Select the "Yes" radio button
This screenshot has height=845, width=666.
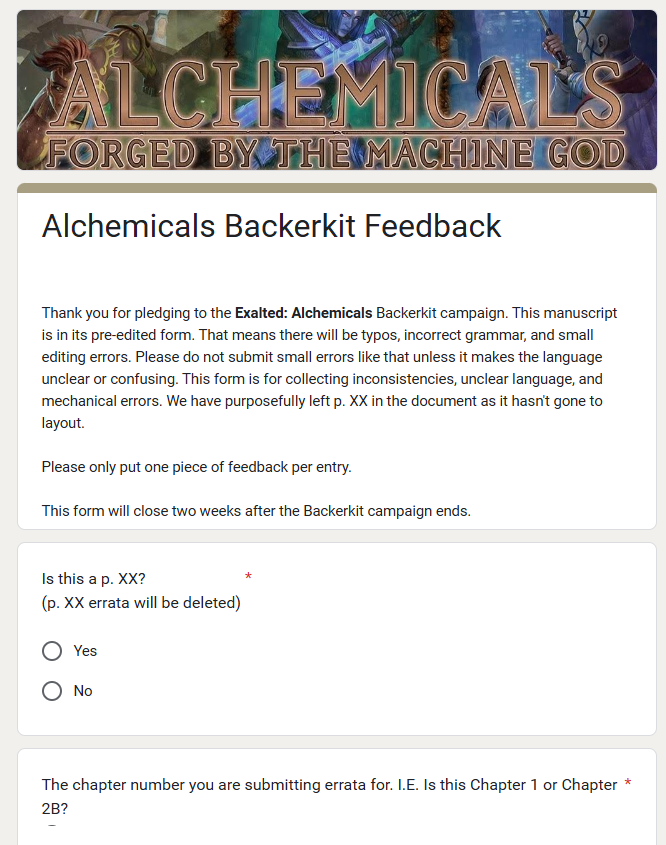[52, 651]
